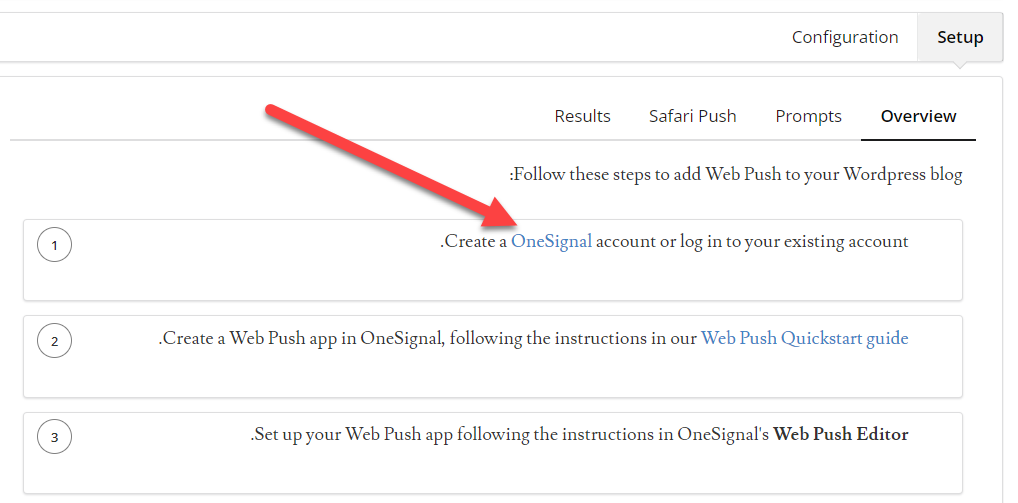Click the bold Web Push Editor text
This screenshot has height=503, width=1018.
pyautogui.click(x=840, y=434)
